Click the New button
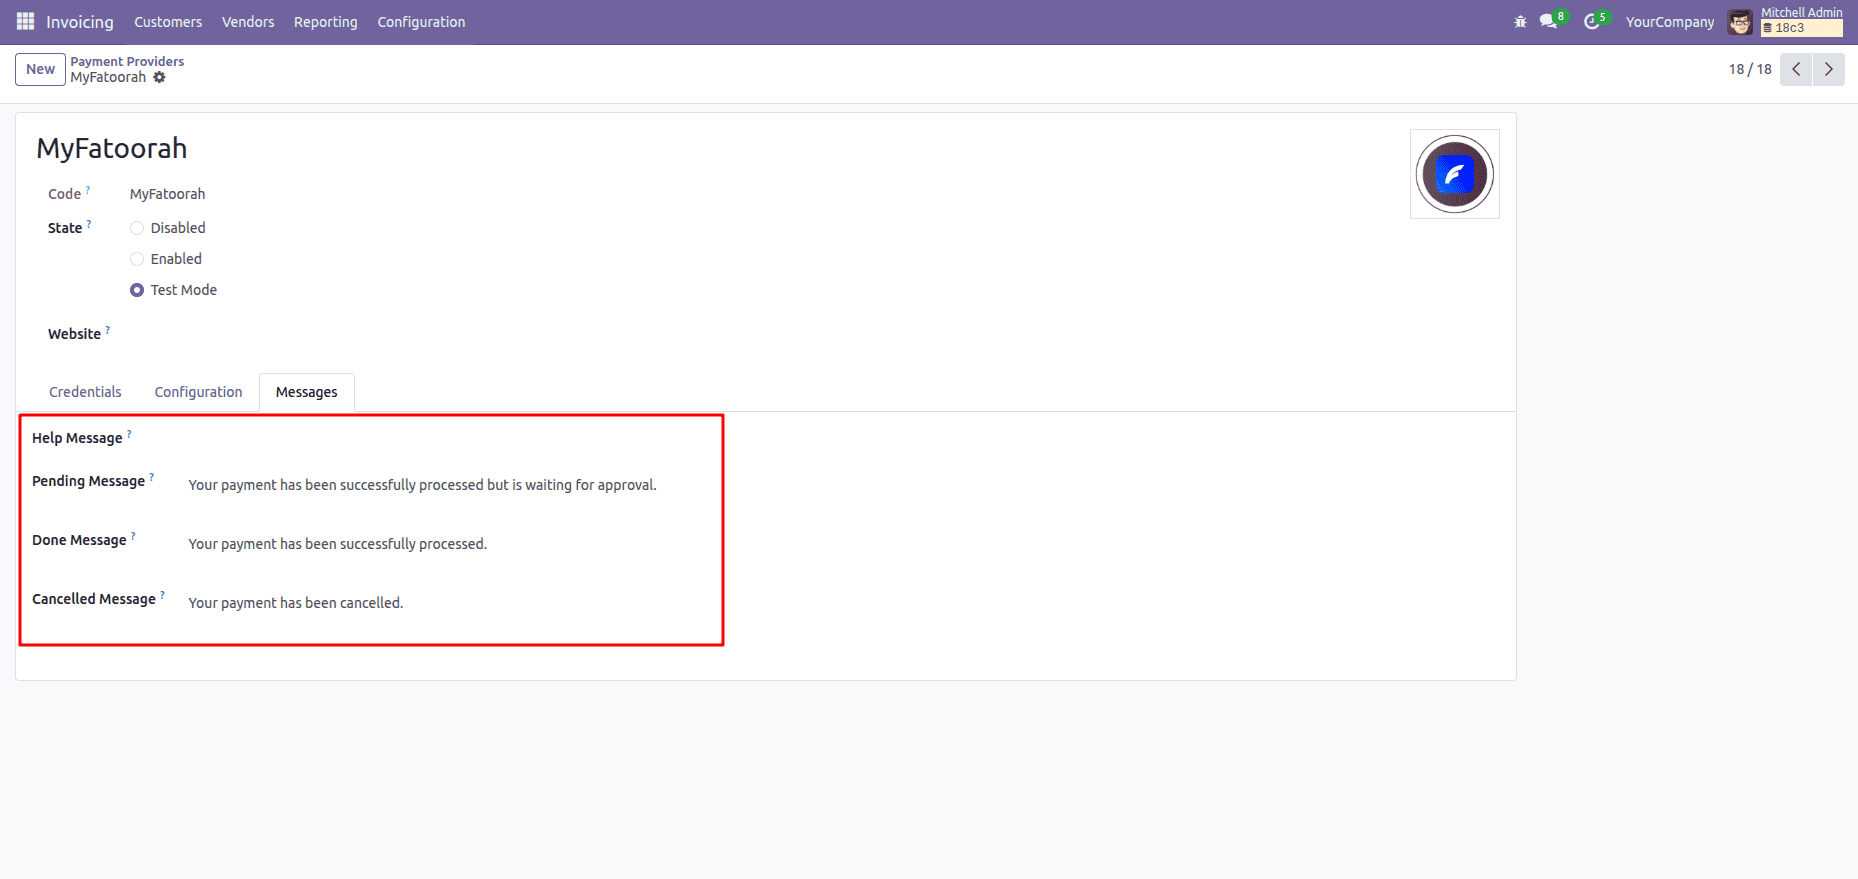Image resolution: width=1858 pixels, height=879 pixels. [40, 69]
